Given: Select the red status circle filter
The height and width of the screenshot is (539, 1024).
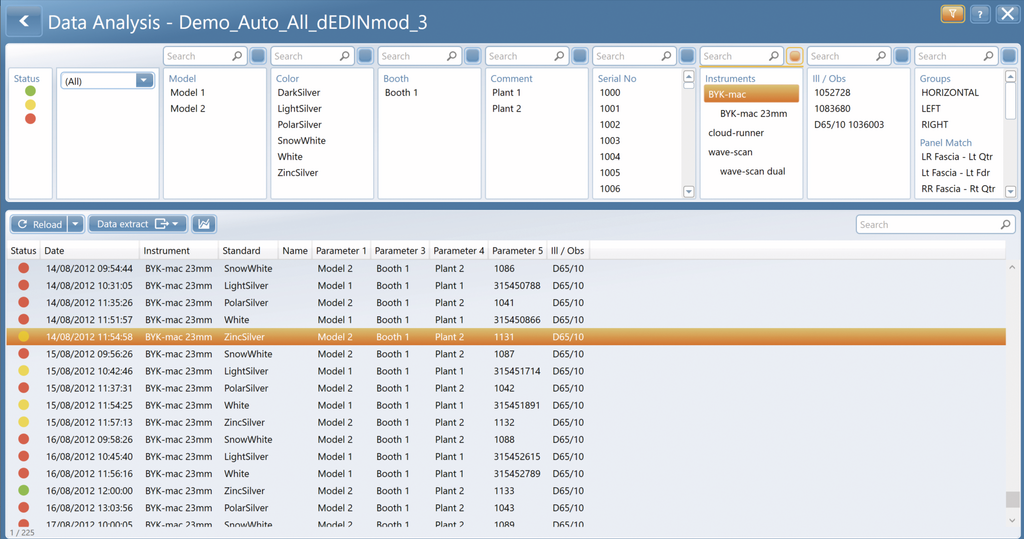Looking at the screenshot, I should (30, 119).
